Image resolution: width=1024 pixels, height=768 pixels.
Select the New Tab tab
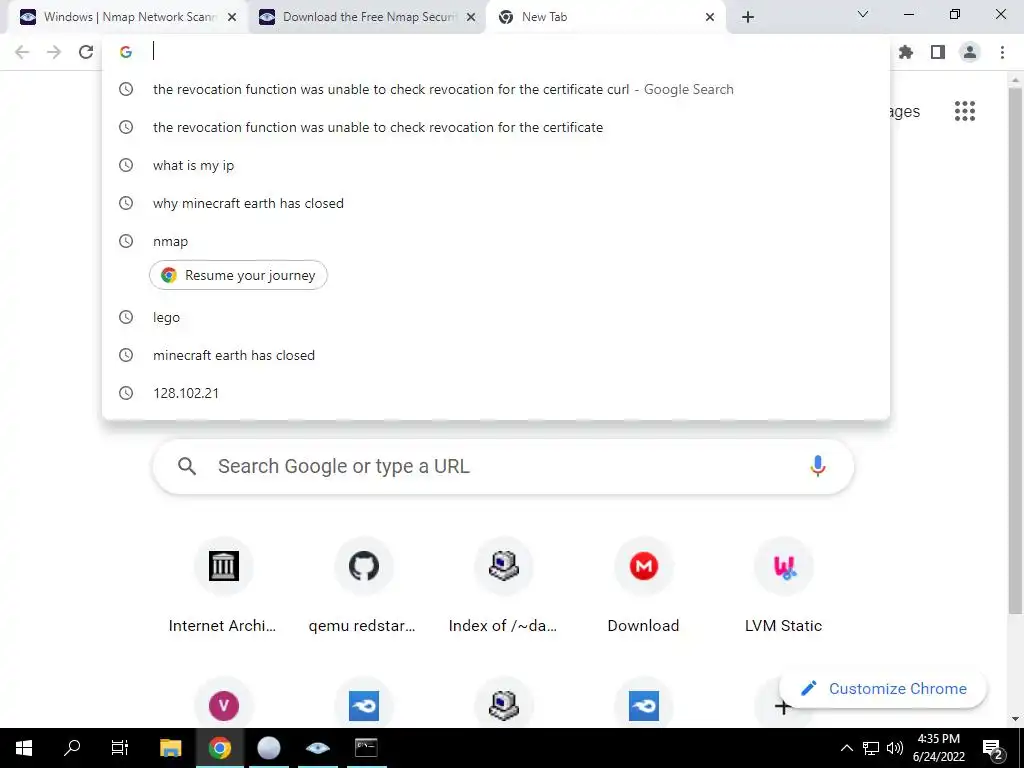(x=606, y=17)
